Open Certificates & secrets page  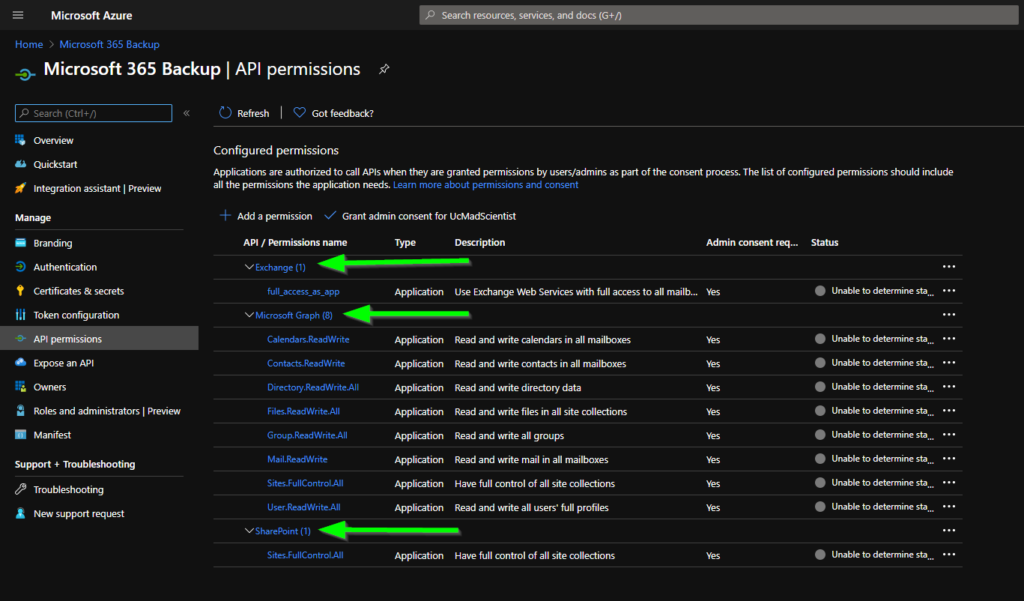78,291
